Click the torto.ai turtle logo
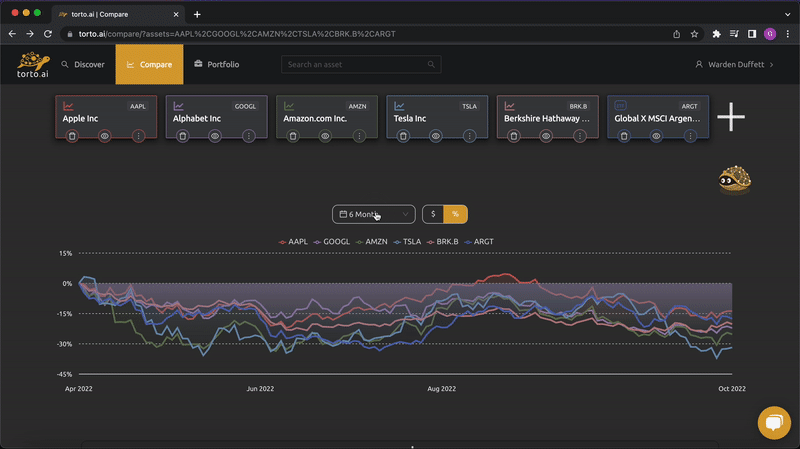Screen dimensions: 800x449 [33, 64]
